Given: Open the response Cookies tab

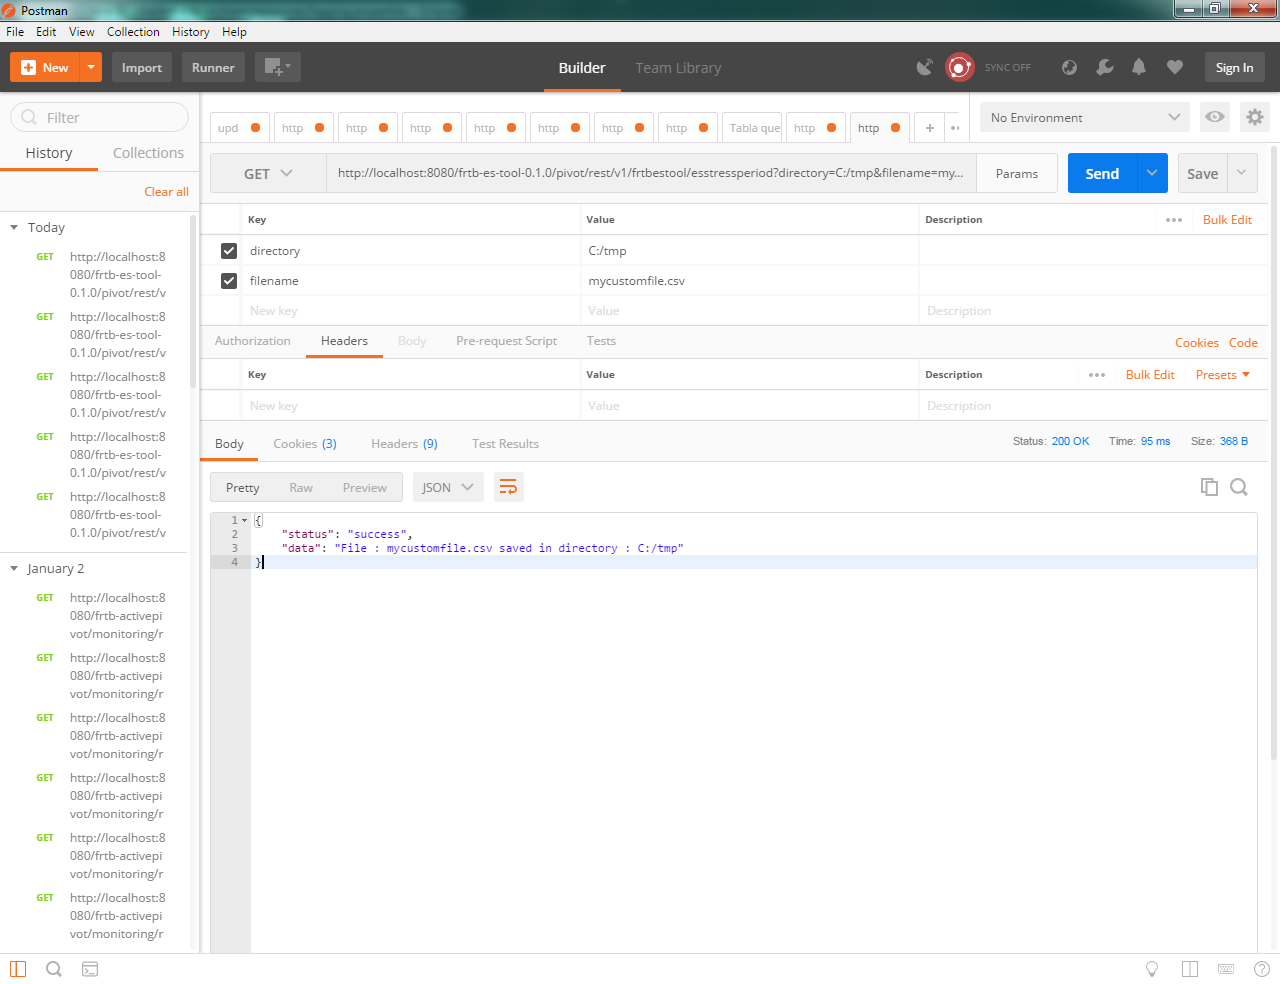Looking at the screenshot, I should (305, 444).
